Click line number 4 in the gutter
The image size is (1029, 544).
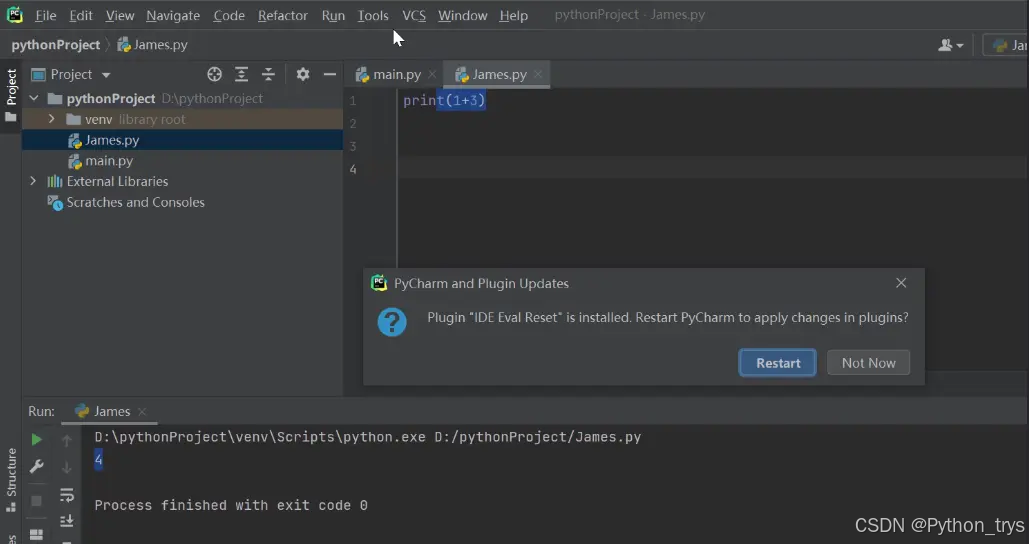tap(353, 169)
